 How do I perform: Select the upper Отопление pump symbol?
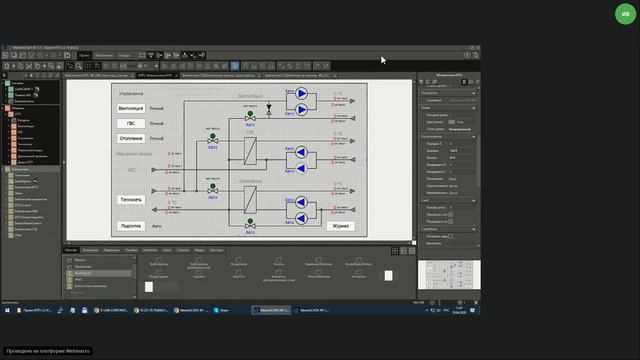coord(301,202)
